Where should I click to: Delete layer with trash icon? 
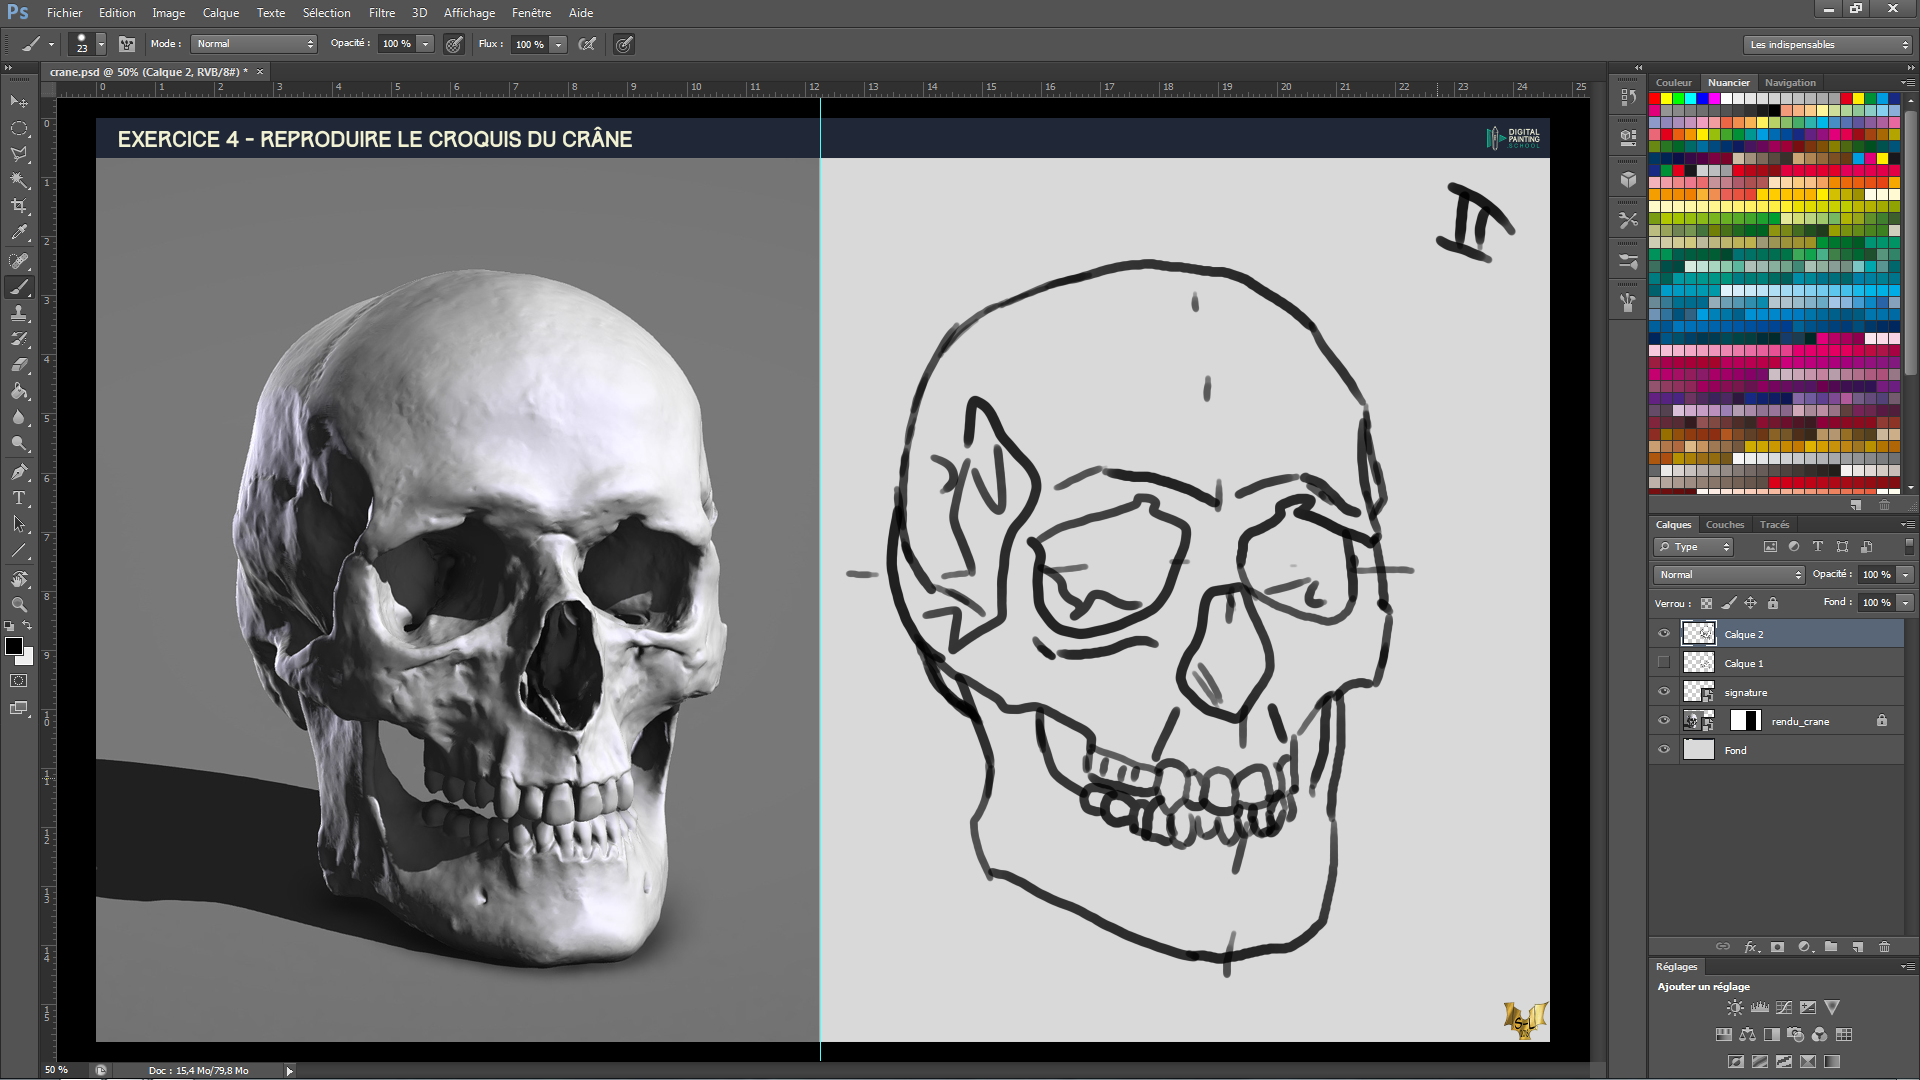[x=1884, y=947]
